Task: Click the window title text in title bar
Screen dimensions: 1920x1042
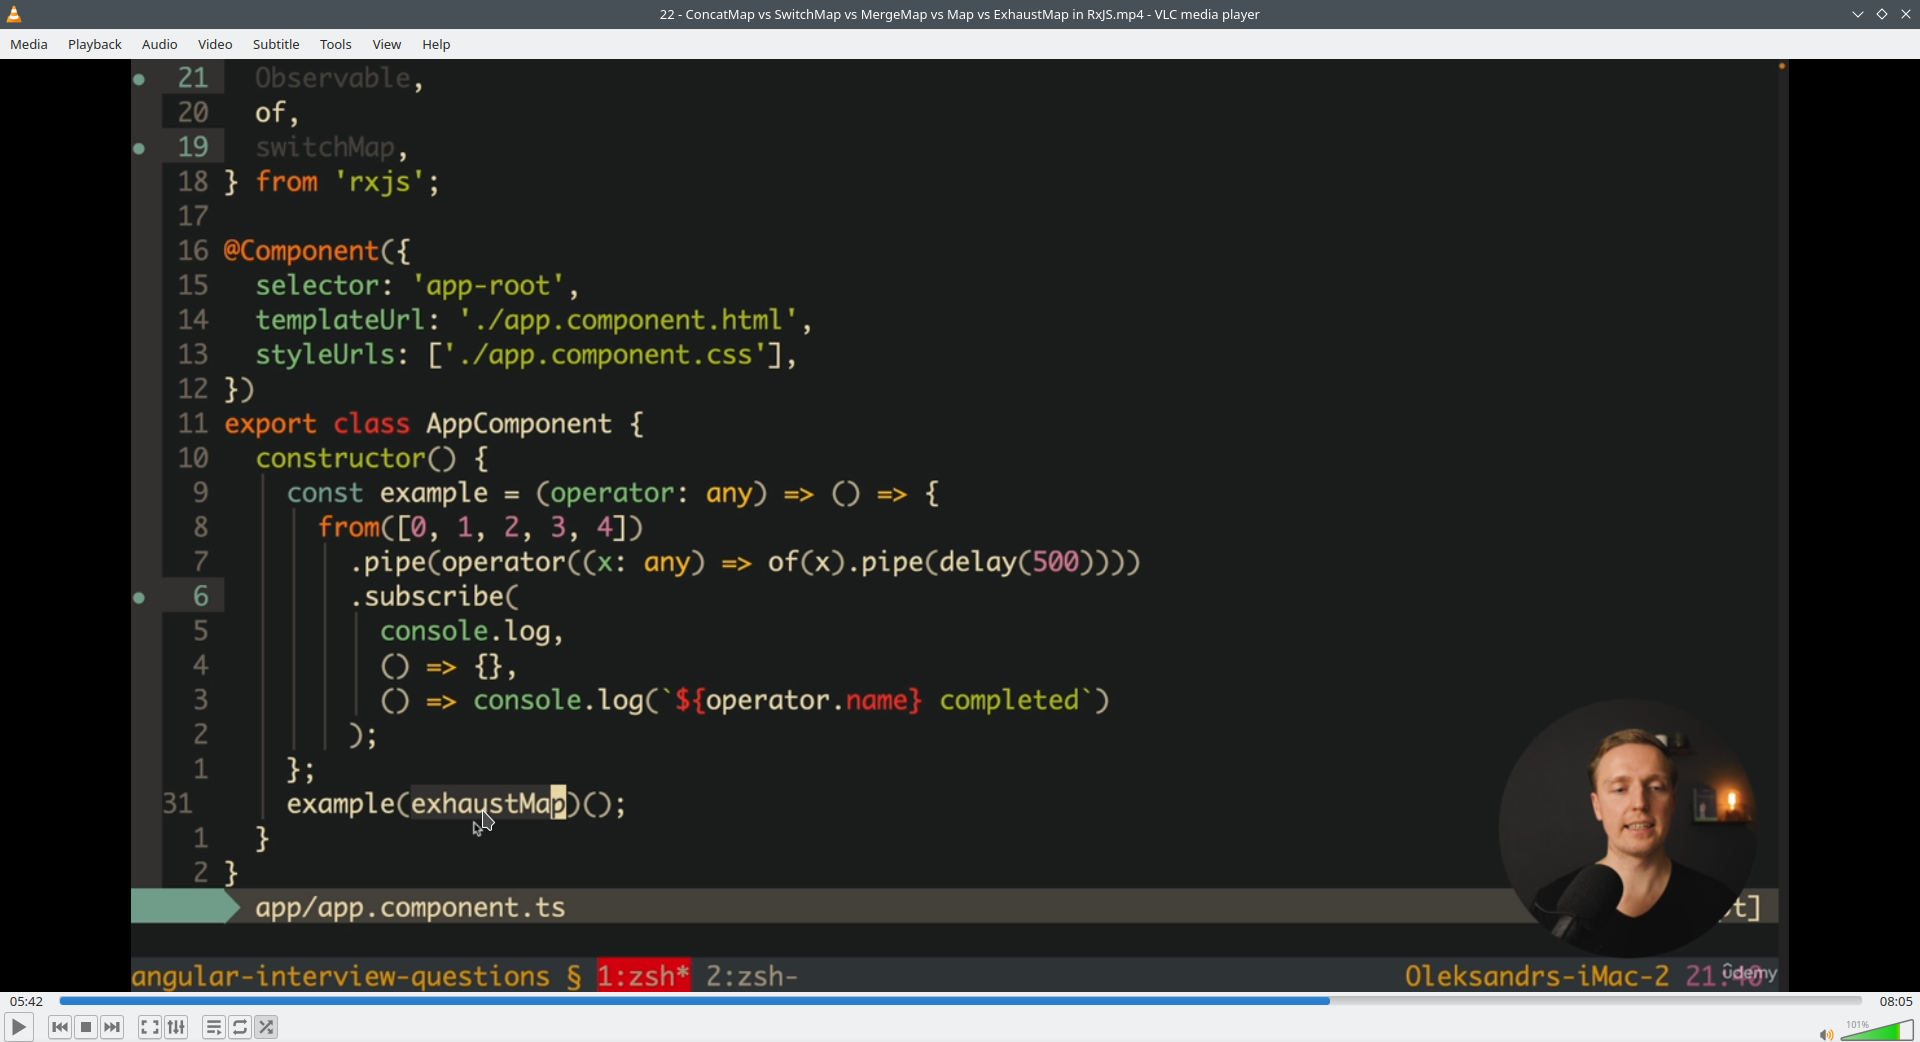Action: [x=960, y=14]
